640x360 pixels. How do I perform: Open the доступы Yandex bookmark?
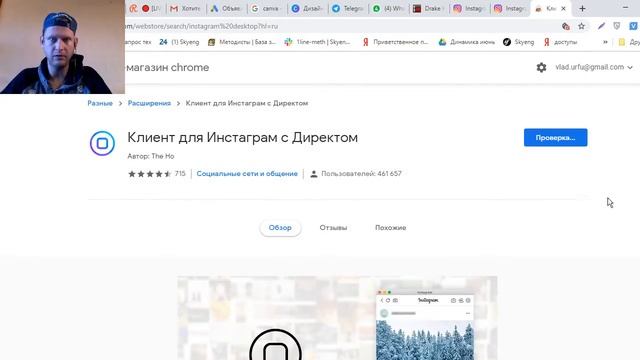point(560,42)
